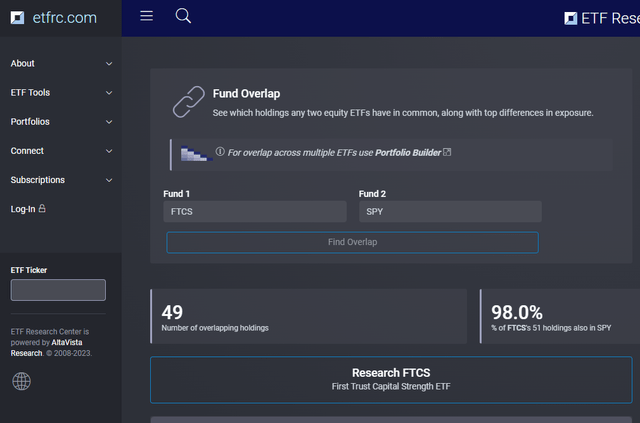Image resolution: width=640 pixels, height=423 pixels.
Task: Click the Portfolio Builder chart thumbnail
Action: (x=196, y=154)
